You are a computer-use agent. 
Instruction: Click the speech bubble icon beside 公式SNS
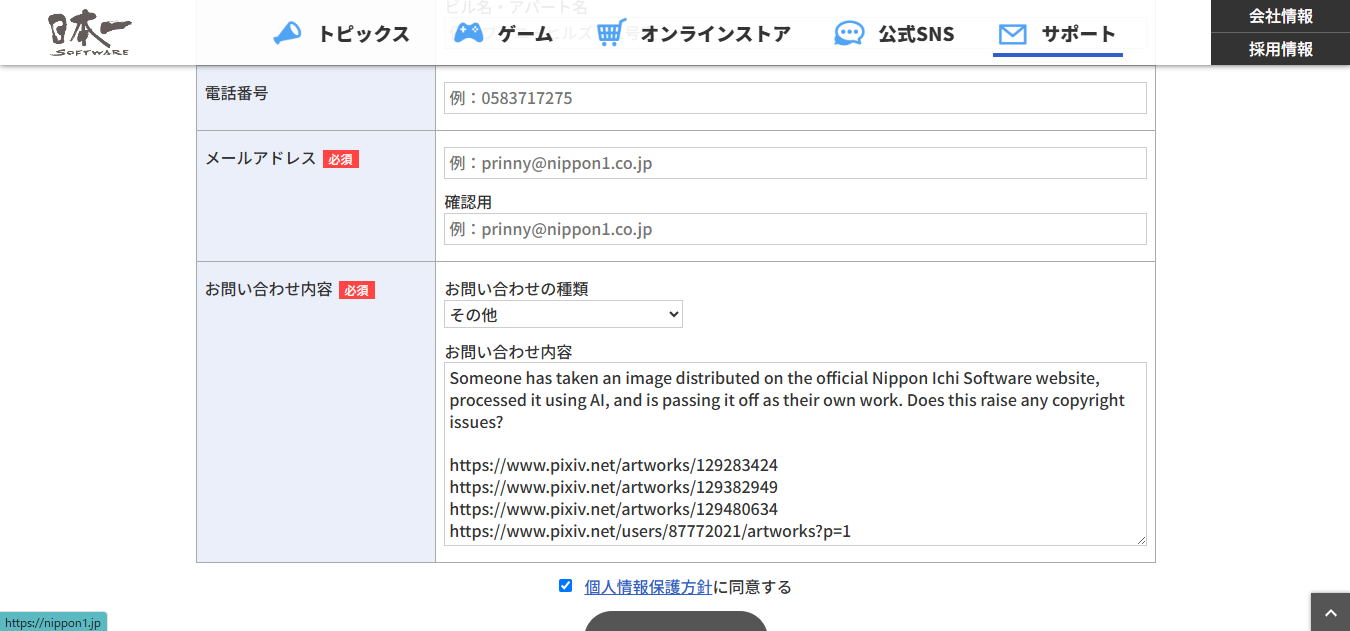(x=849, y=34)
